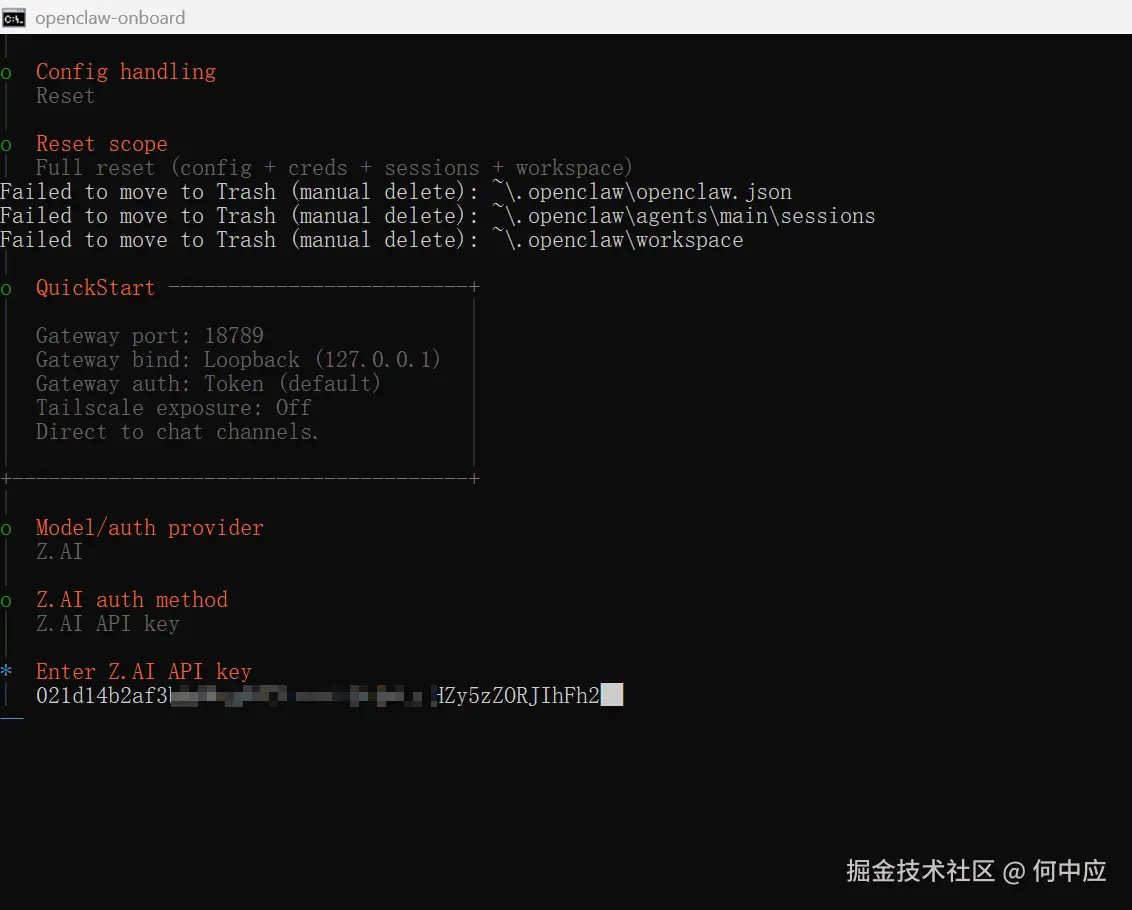Screen dimensions: 1132x910
Task: Click the 'Z.AI API key' method value
Action: [108, 623]
